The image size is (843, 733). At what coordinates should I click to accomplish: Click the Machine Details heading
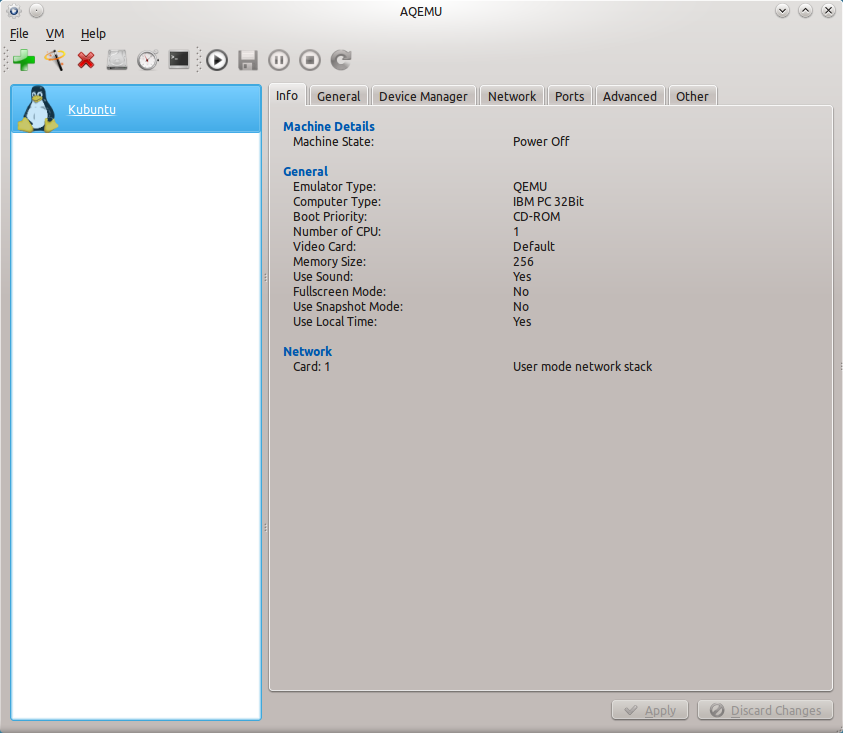pyautogui.click(x=329, y=126)
